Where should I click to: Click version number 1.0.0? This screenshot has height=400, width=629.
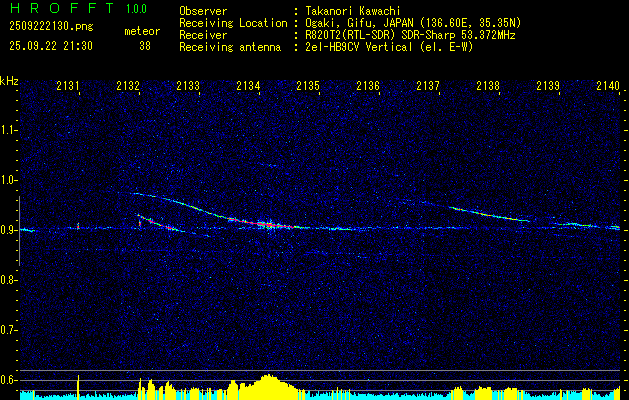coord(136,9)
